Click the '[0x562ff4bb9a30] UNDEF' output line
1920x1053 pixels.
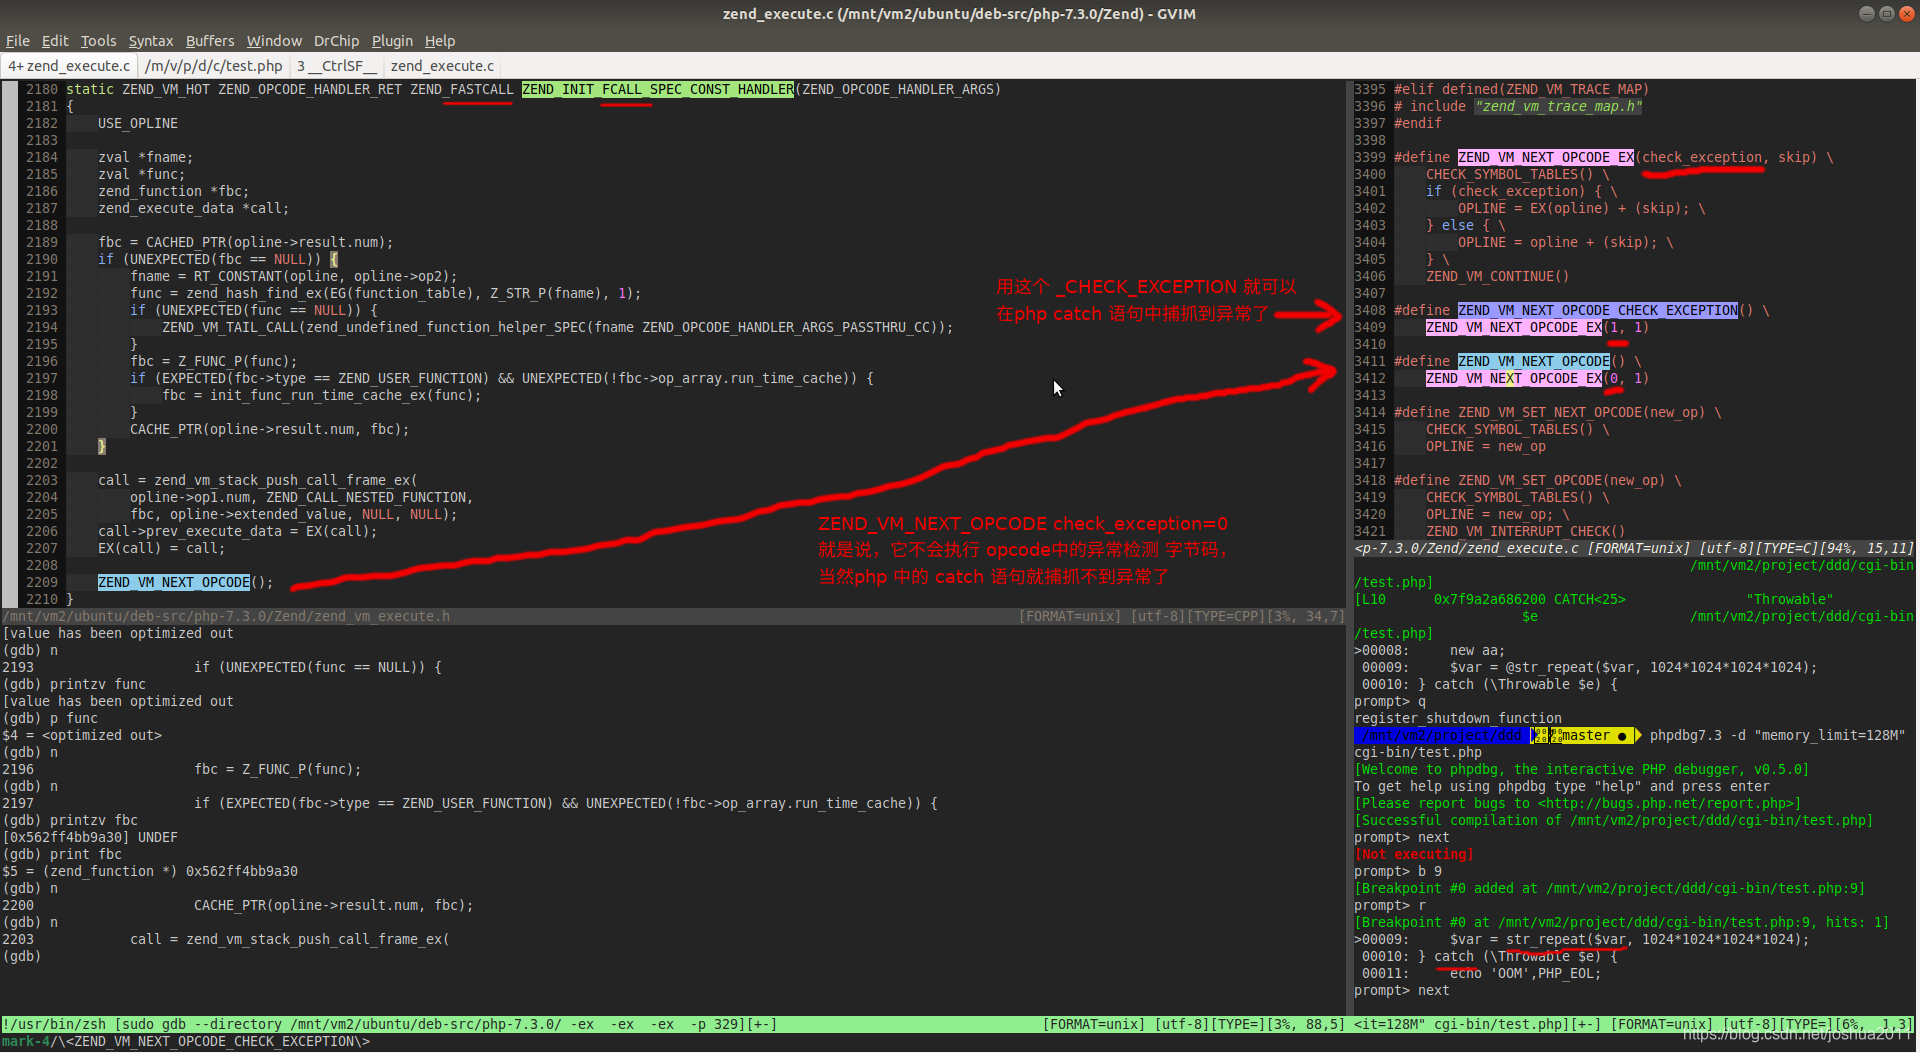[x=90, y=838]
